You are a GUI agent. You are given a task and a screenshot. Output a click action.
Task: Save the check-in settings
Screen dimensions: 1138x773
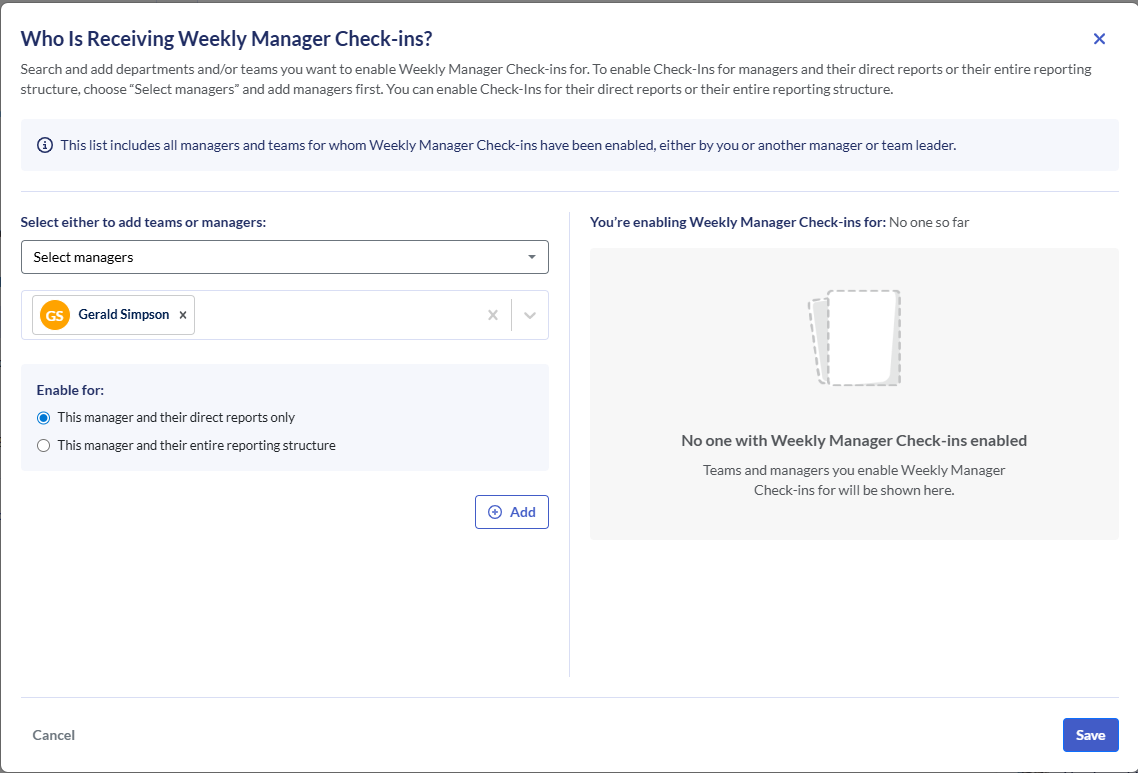(x=1090, y=735)
